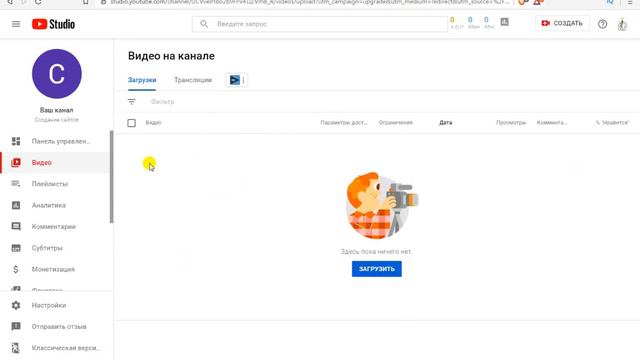Open the Analytics sidebar icon
This screenshot has width=640, height=360.
tap(16, 205)
